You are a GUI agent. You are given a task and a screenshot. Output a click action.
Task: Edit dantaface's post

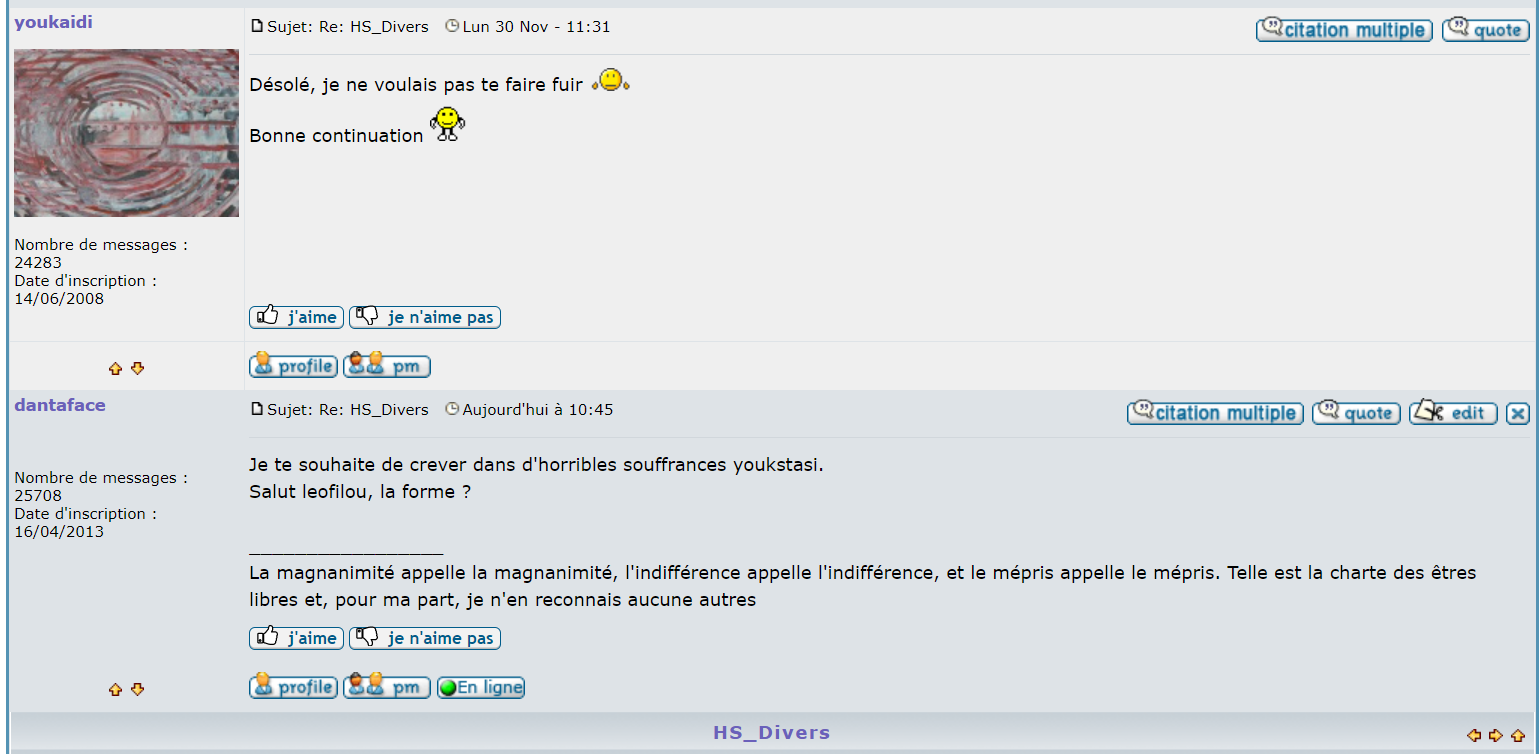click(x=1453, y=413)
